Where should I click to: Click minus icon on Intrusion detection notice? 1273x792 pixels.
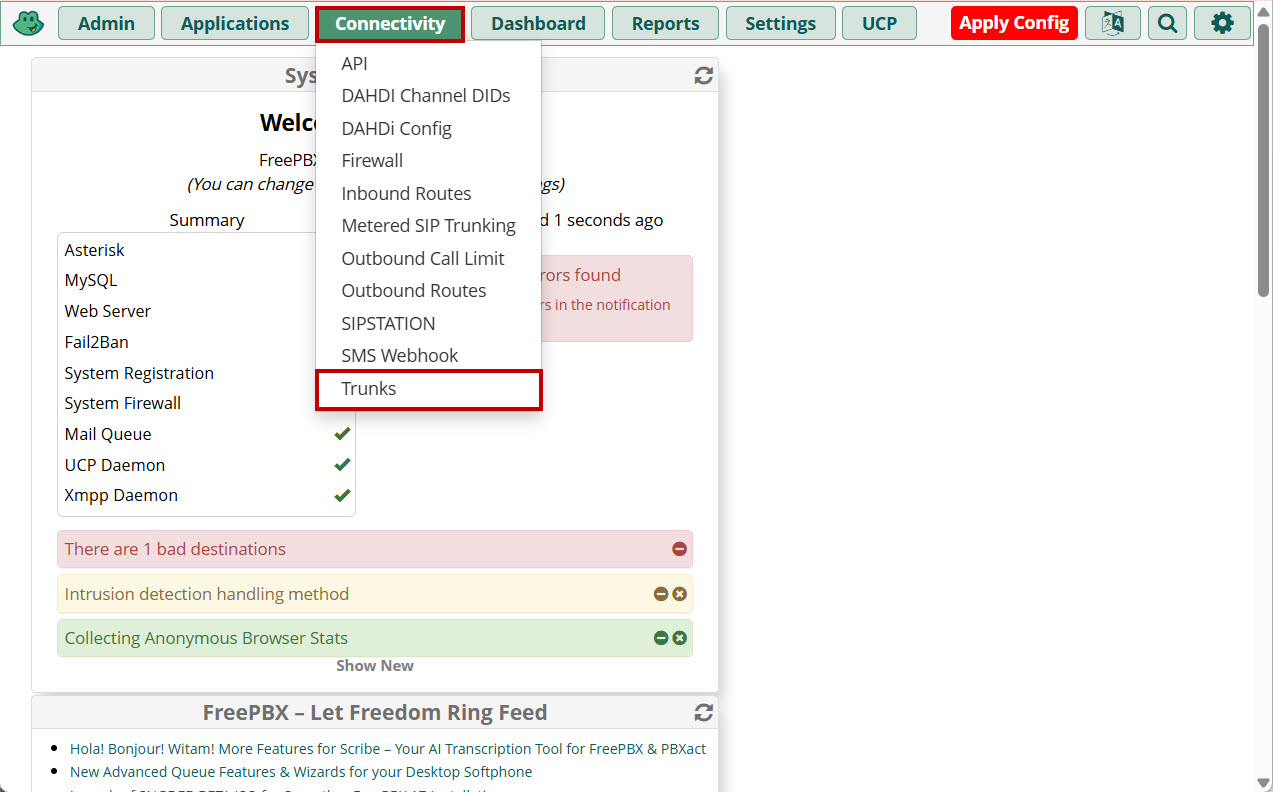click(661, 594)
